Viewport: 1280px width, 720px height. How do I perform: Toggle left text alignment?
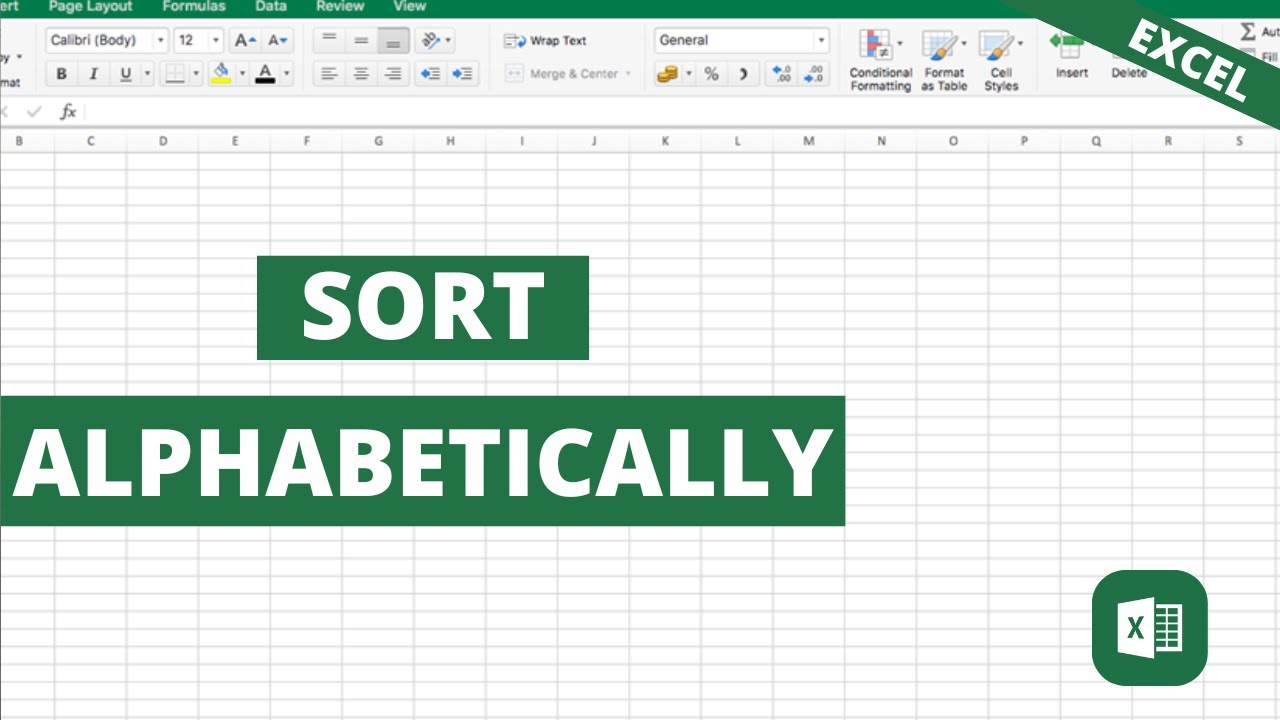(329, 74)
